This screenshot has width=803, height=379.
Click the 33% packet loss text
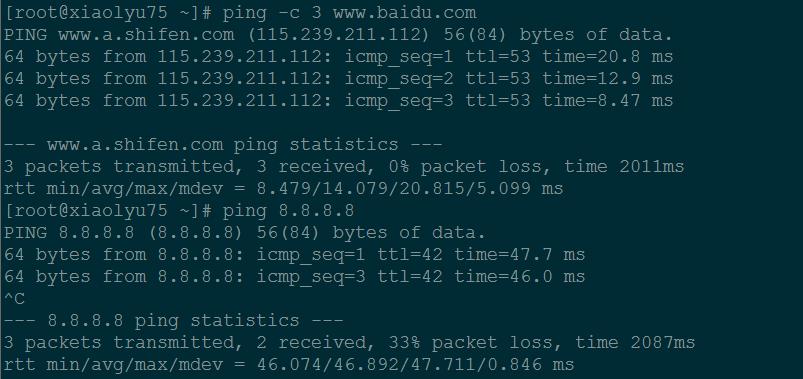(471, 343)
